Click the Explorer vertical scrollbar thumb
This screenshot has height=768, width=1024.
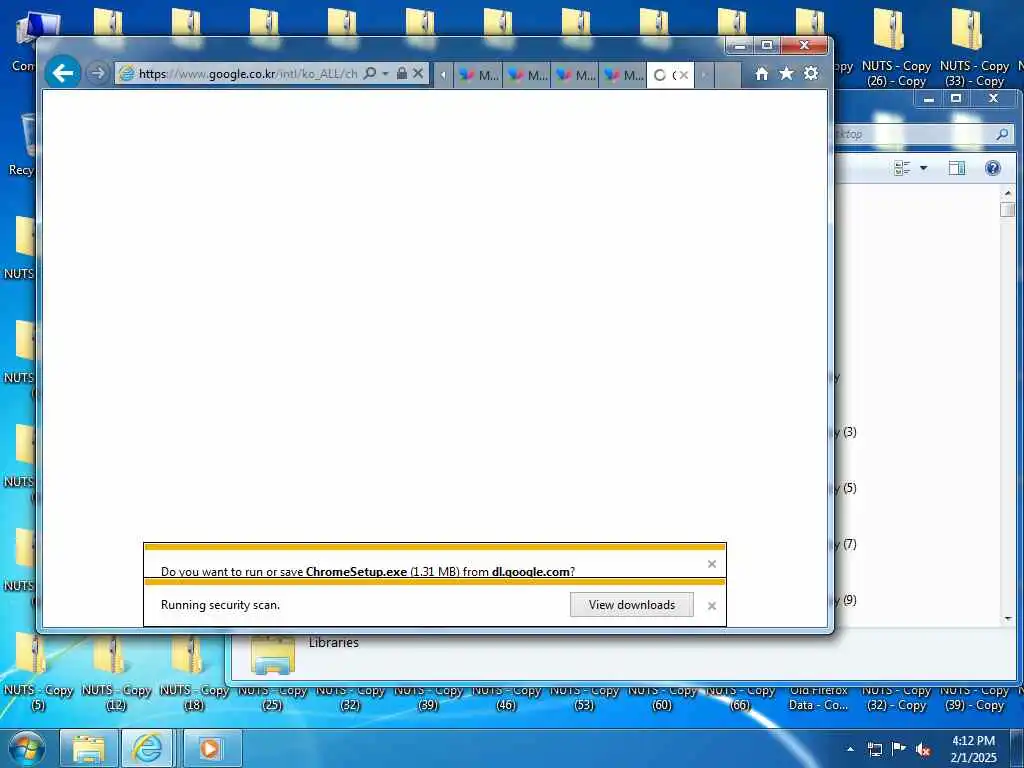[1008, 209]
